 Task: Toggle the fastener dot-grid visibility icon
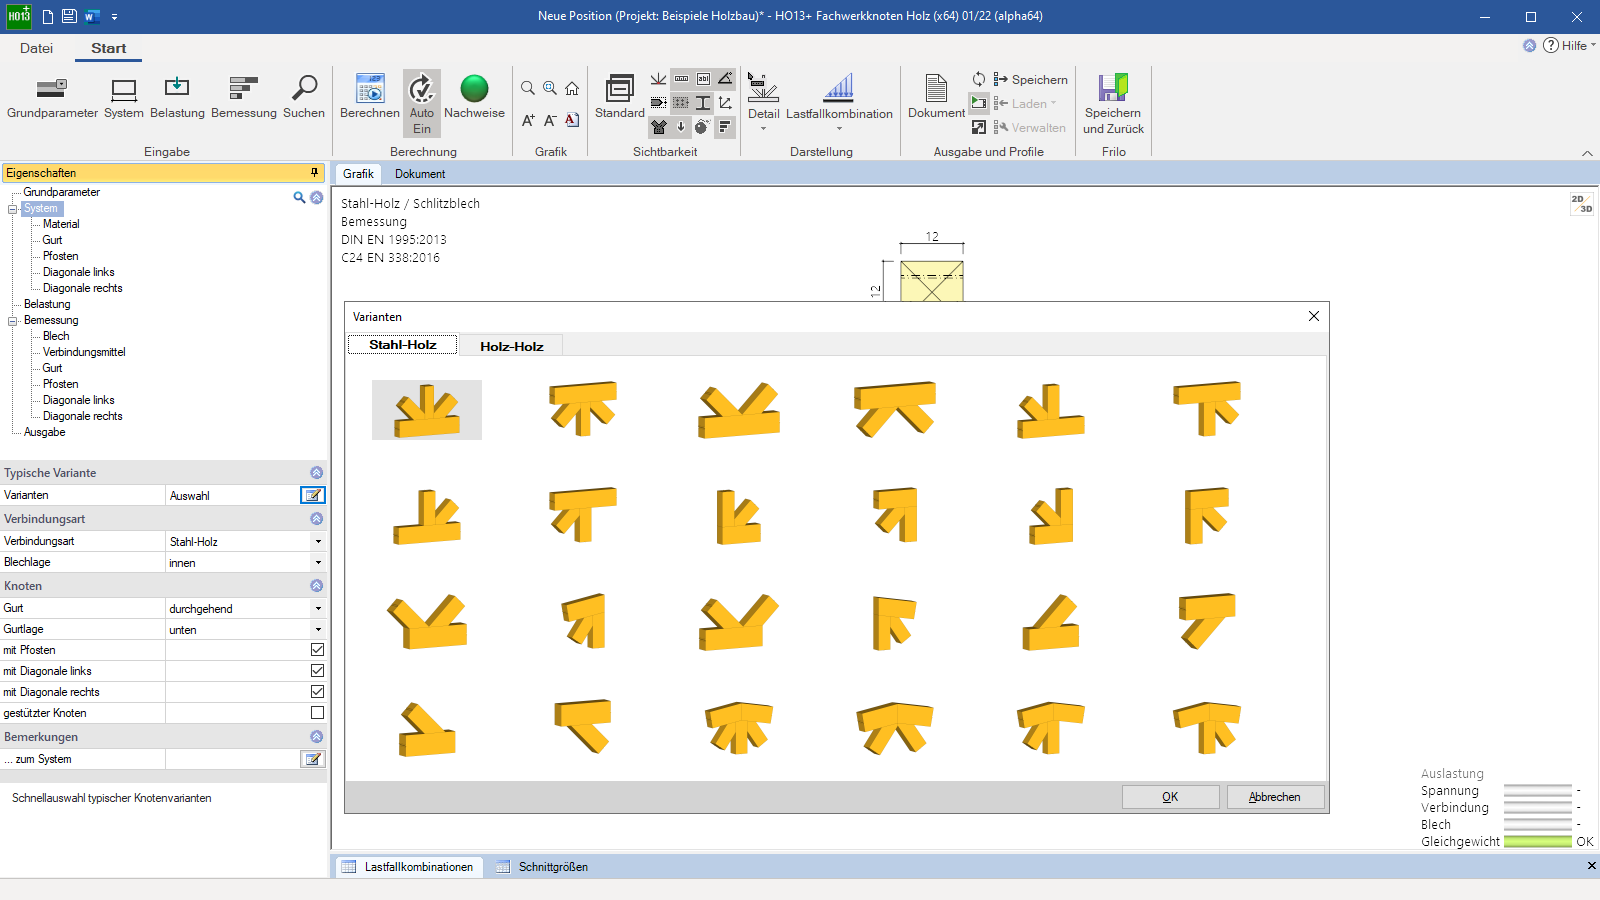pyautogui.click(x=681, y=103)
